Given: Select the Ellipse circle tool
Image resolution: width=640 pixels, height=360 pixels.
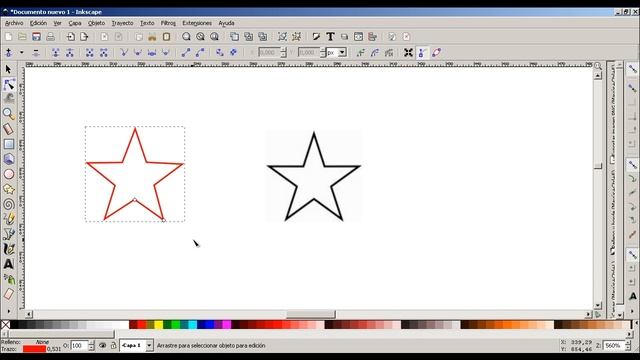Looking at the screenshot, I should click(9, 174).
